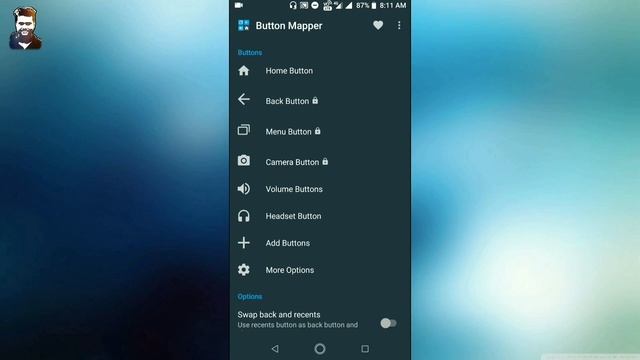Tap the left arrow Back Button icon

pyautogui.click(x=244, y=99)
